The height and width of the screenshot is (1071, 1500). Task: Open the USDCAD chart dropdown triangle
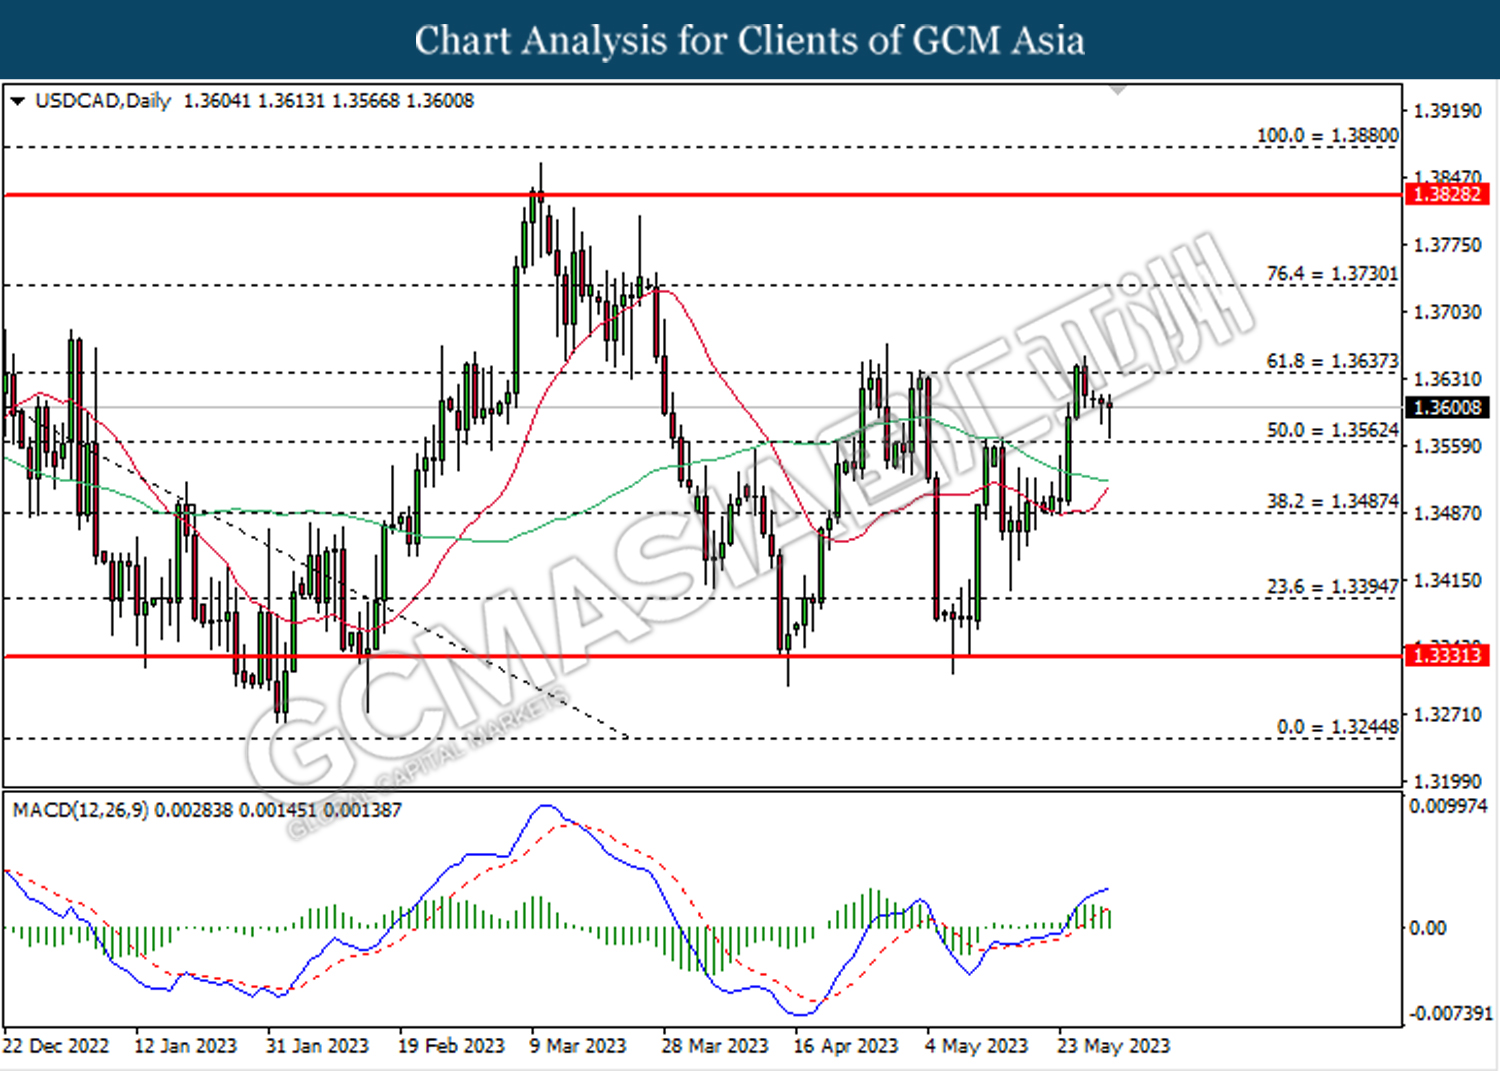[x=17, y=101]
